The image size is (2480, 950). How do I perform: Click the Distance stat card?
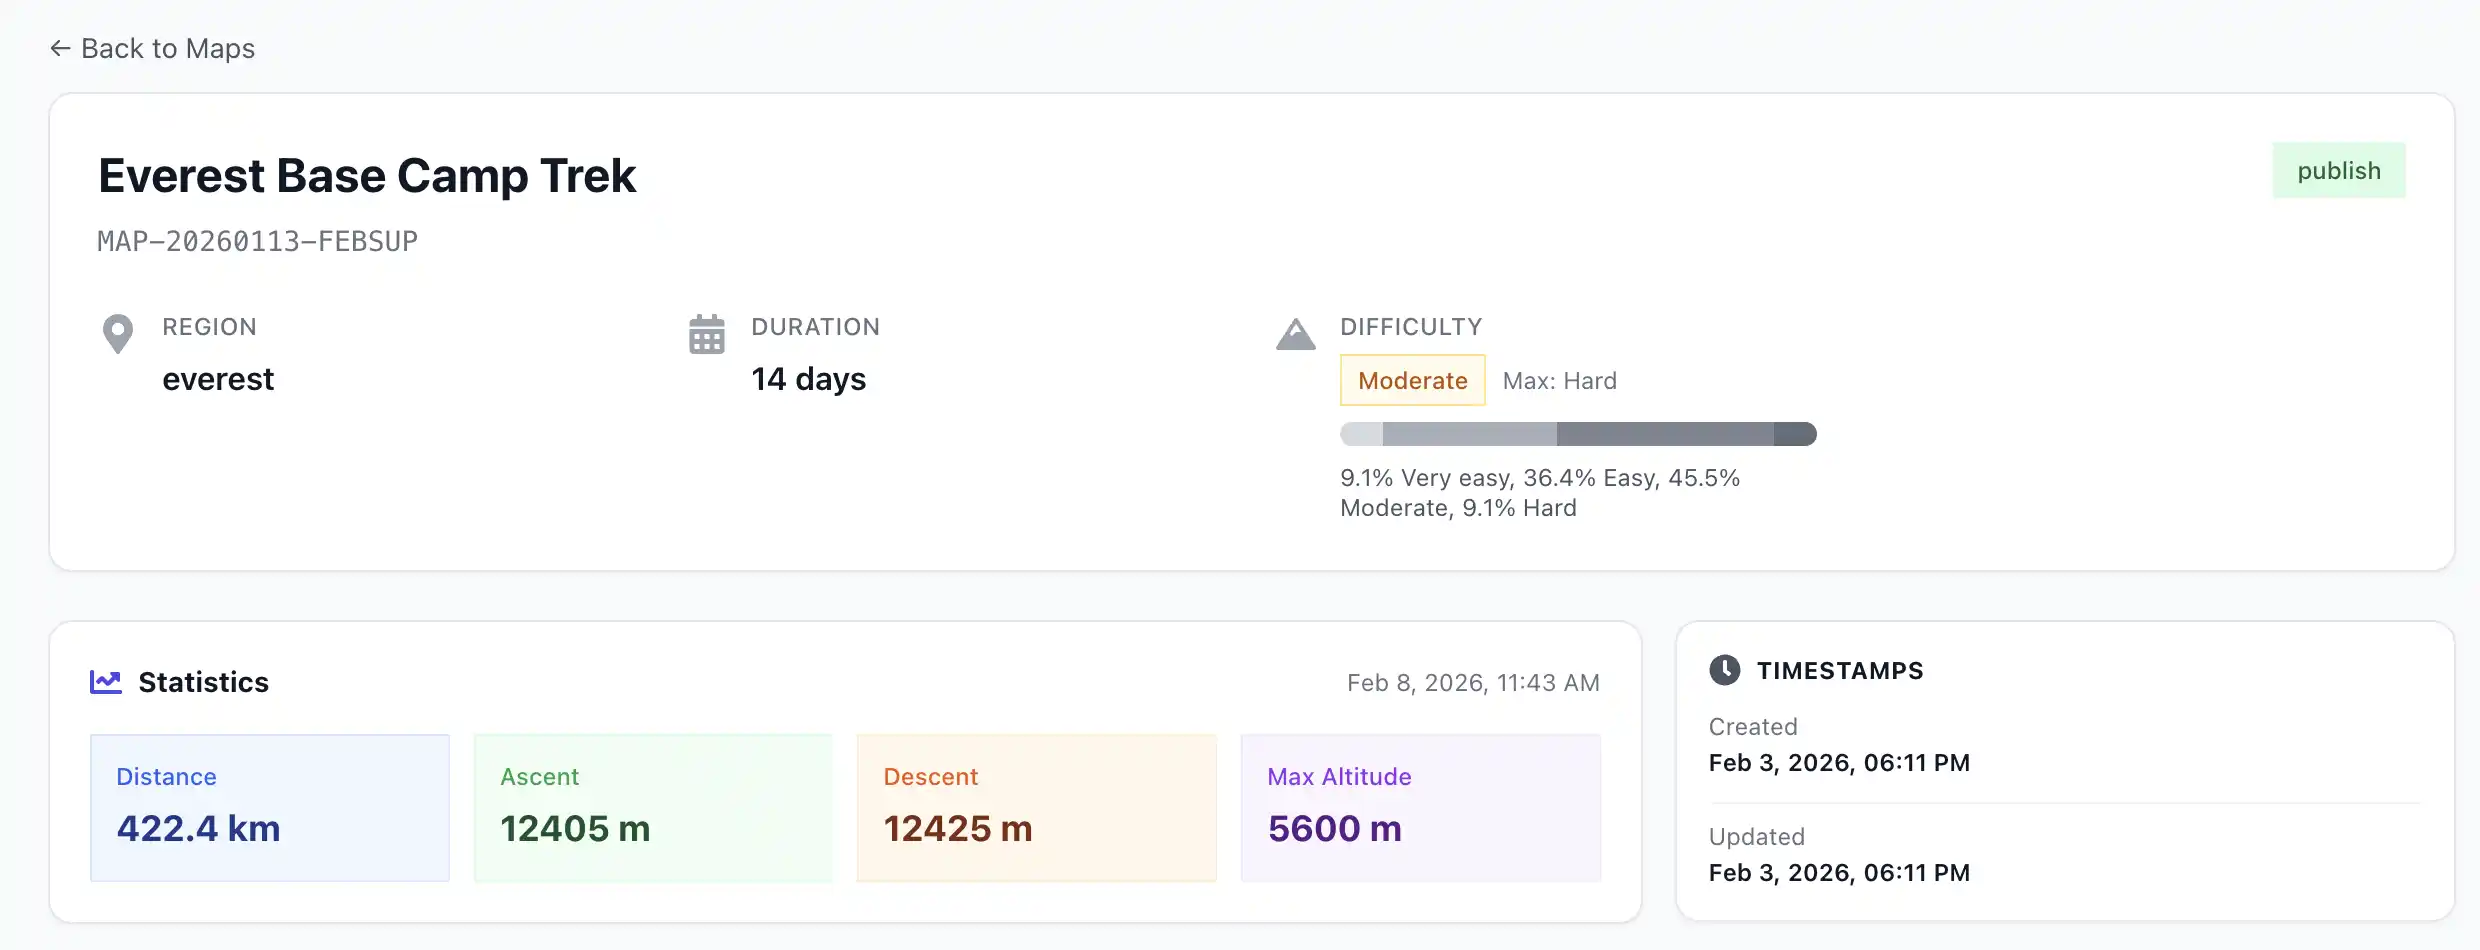tap(270, 808)
